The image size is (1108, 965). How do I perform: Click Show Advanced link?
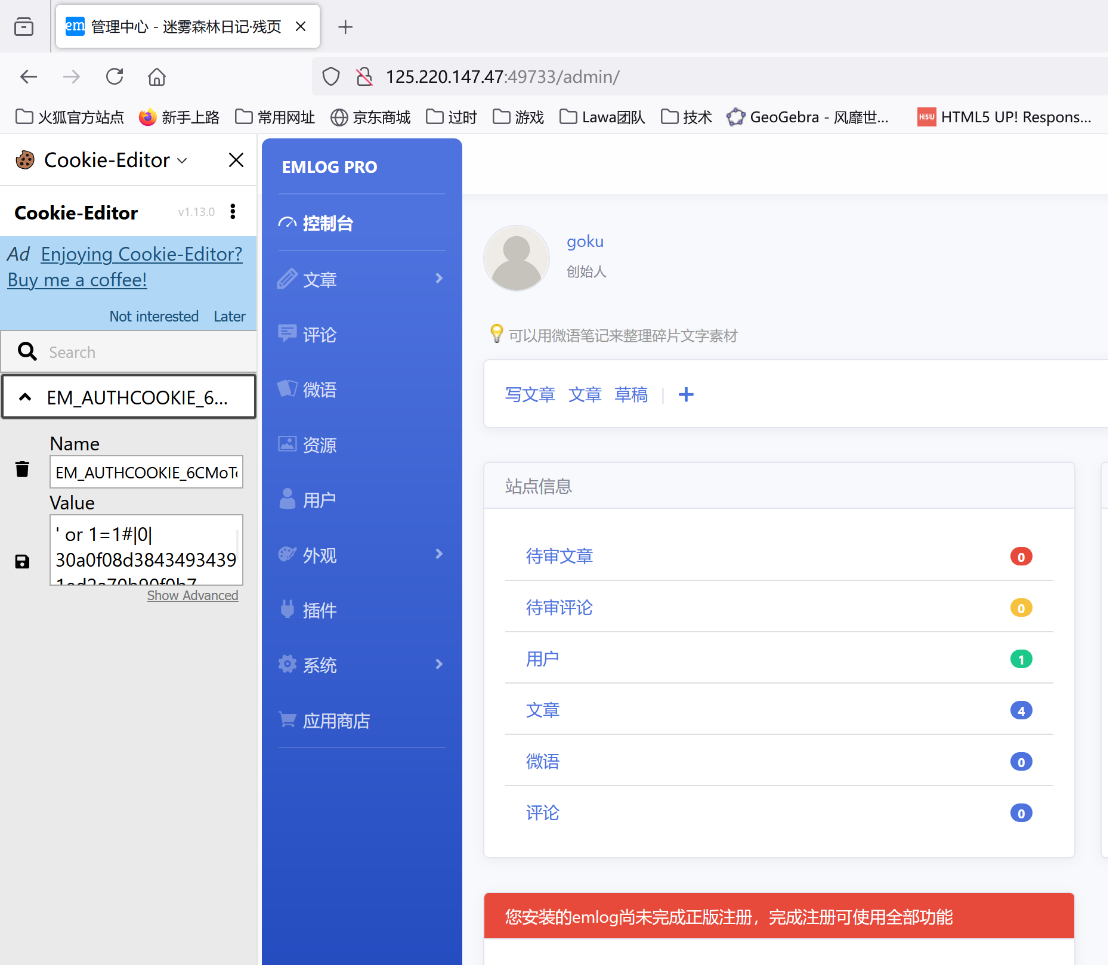coord(192,596)
